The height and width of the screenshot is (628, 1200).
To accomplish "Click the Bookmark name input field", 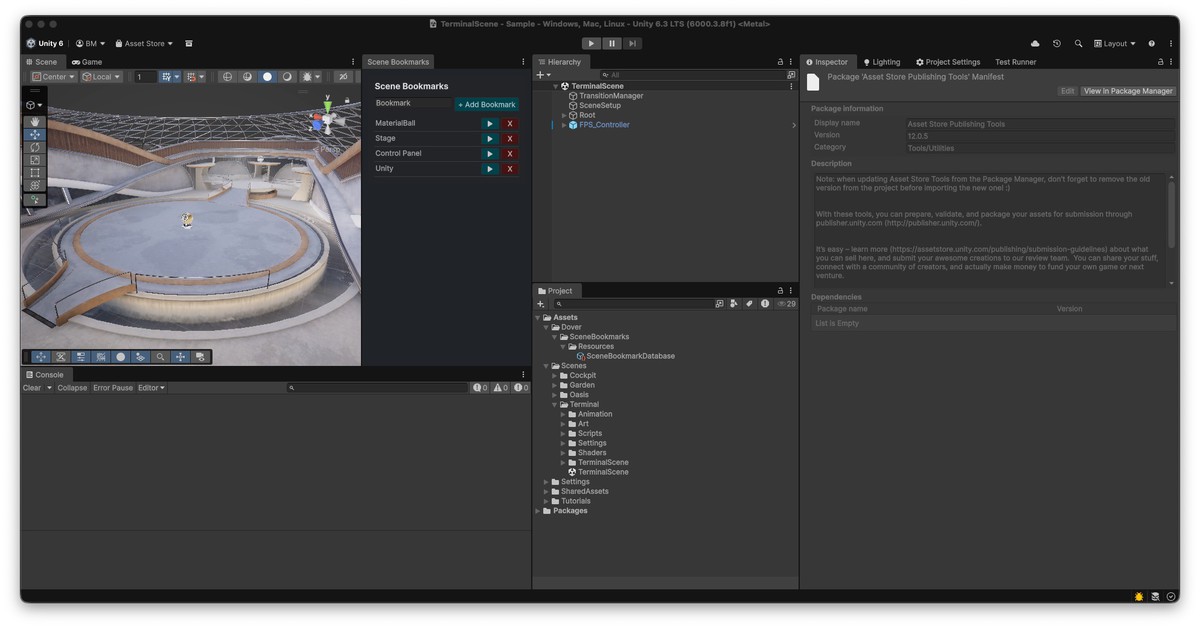I will pos(413,103).
